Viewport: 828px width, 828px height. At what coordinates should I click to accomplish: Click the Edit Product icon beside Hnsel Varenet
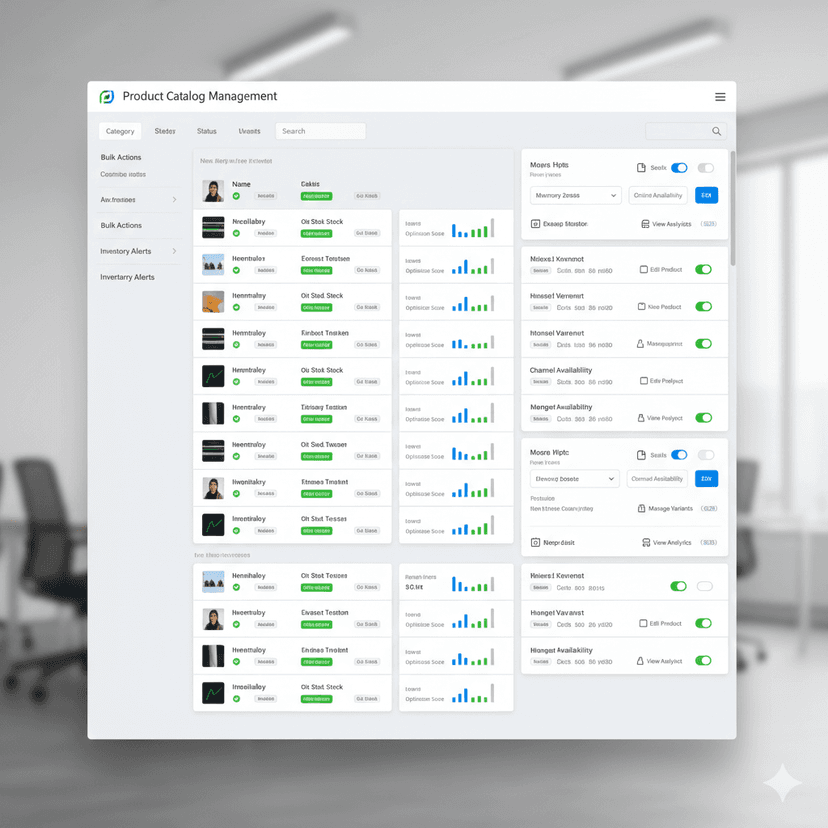(x=644, y=307)
